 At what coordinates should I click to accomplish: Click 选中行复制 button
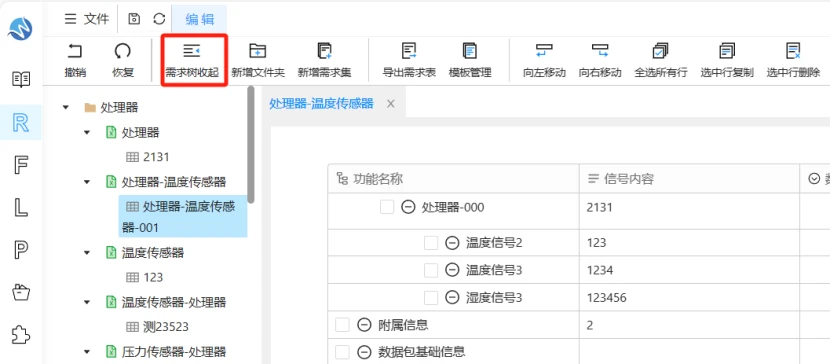coord(727,61)
